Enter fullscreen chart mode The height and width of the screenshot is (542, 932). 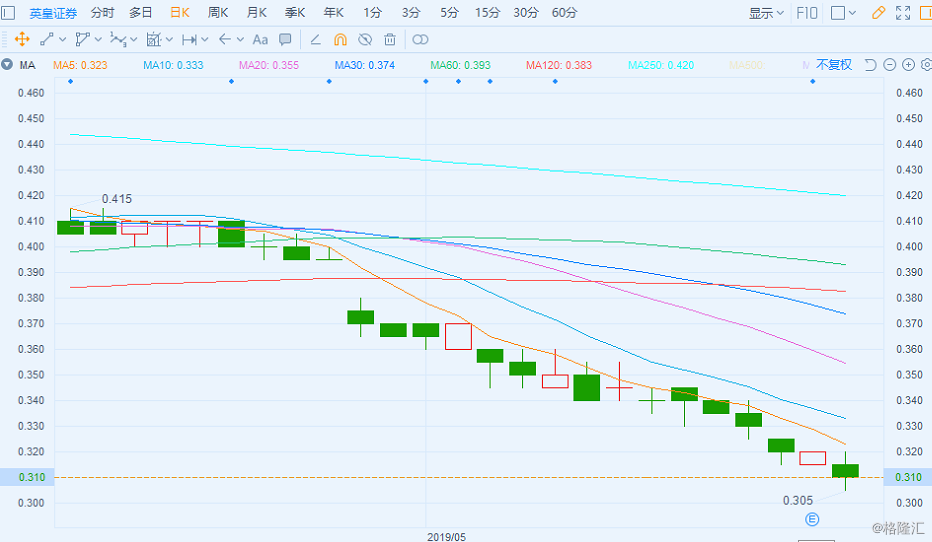tap(903, 13)
